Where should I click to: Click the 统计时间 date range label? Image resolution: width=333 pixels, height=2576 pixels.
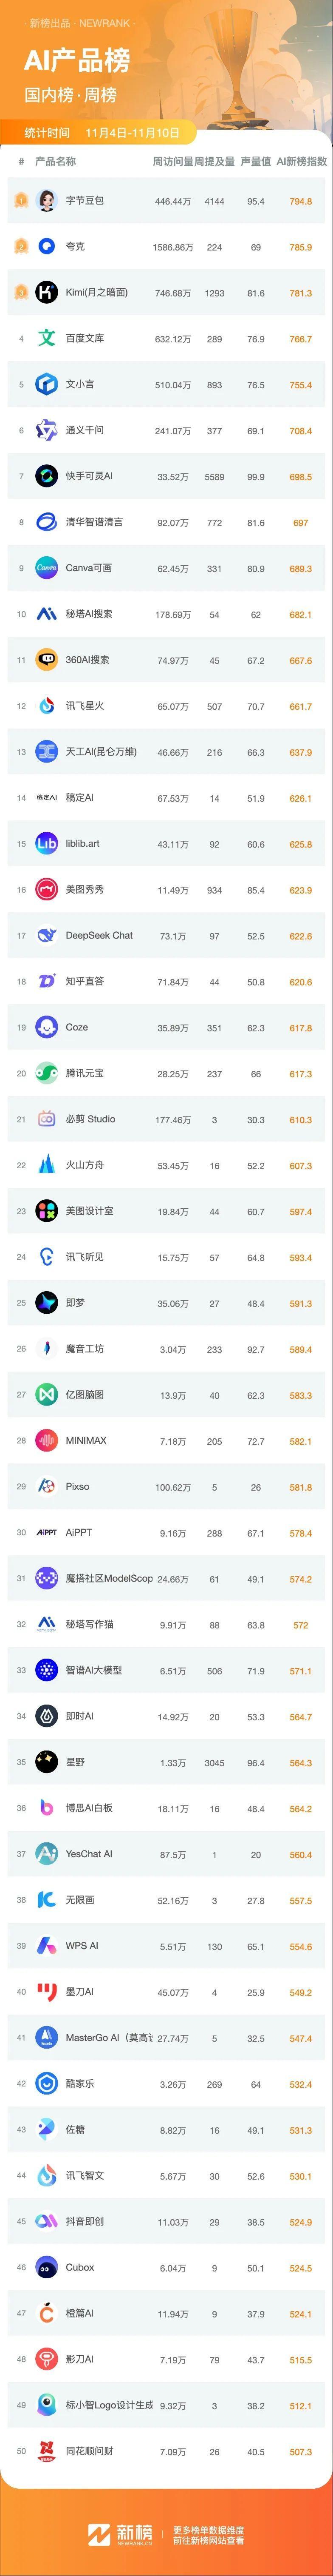pyautogui.click(x=104, y=132)
